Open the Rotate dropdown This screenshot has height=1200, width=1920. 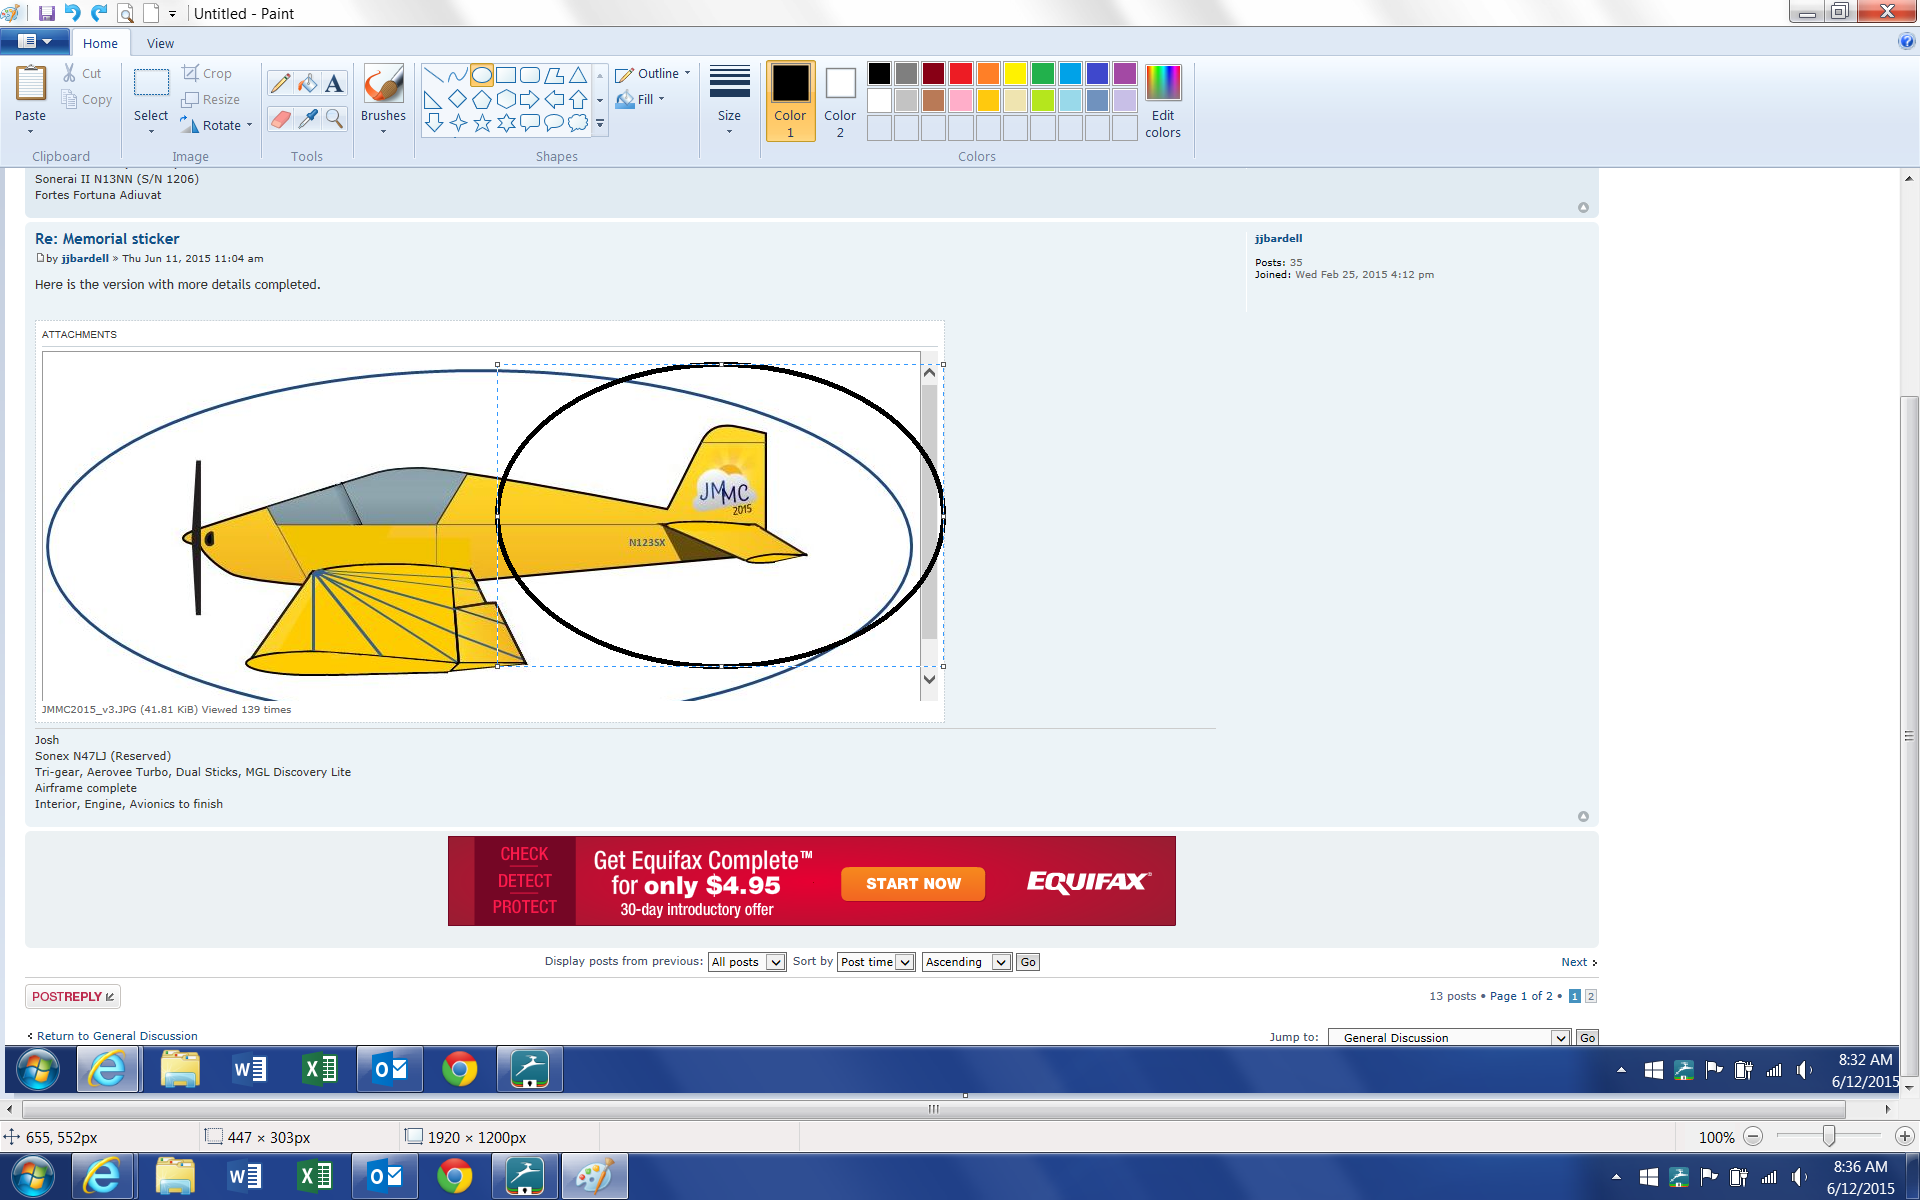(x=217, y=125)
